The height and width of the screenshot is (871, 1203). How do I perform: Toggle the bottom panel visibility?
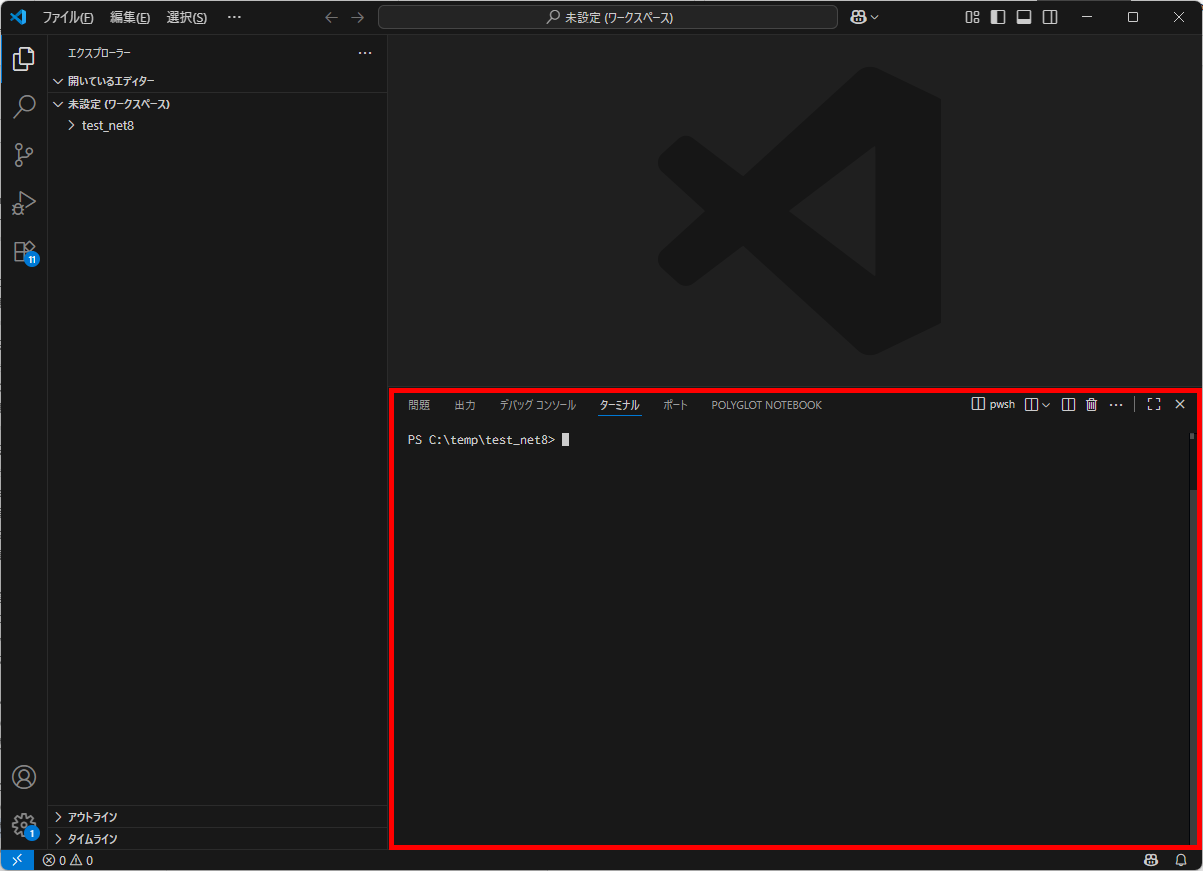point(1024,17)
